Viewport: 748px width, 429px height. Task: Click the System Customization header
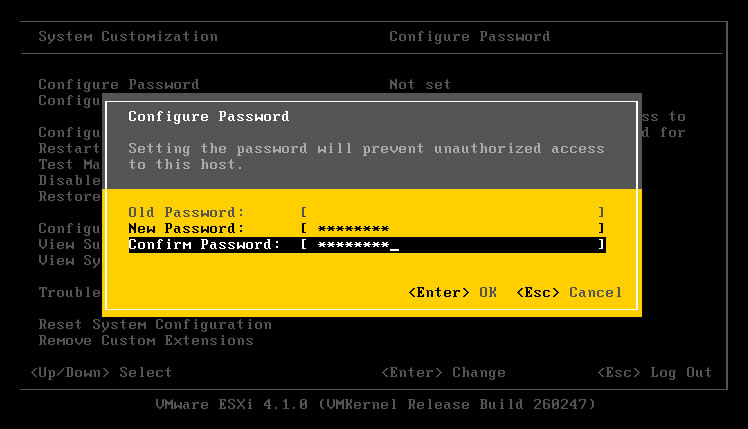(128, 36)
